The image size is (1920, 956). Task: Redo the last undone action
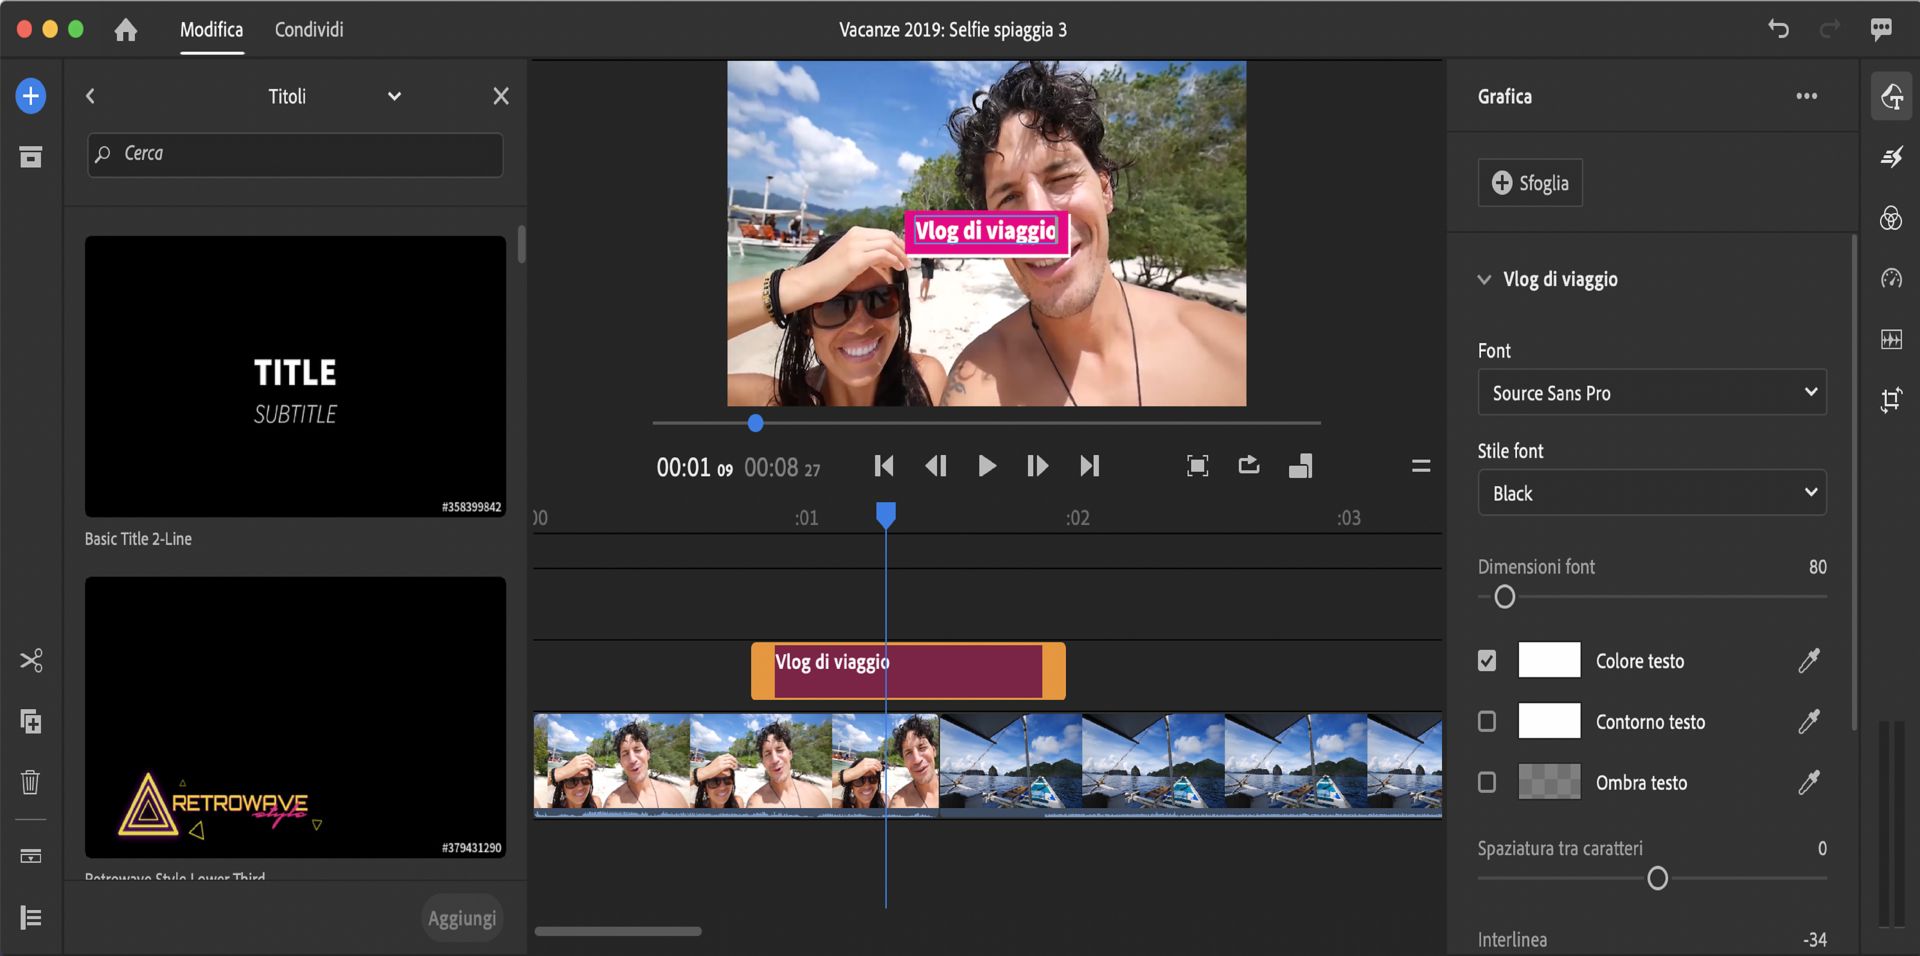tap(1829, 29)
